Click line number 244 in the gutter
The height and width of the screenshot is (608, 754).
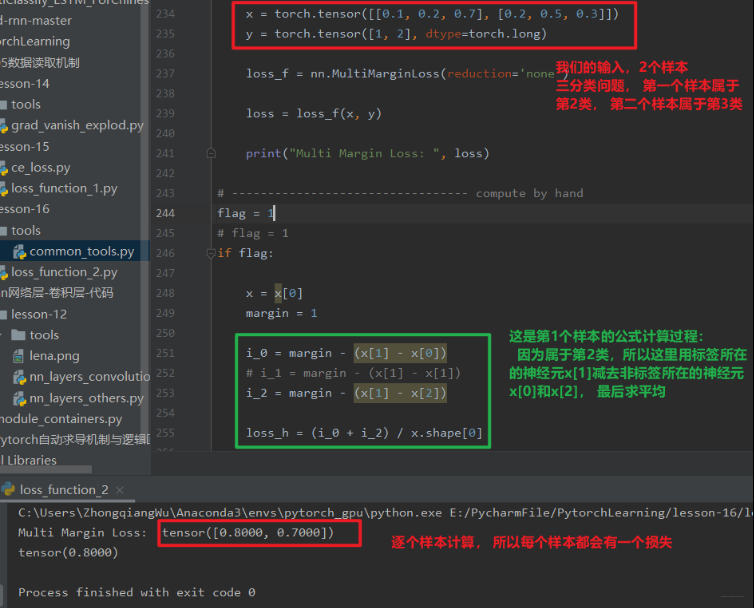165,213
